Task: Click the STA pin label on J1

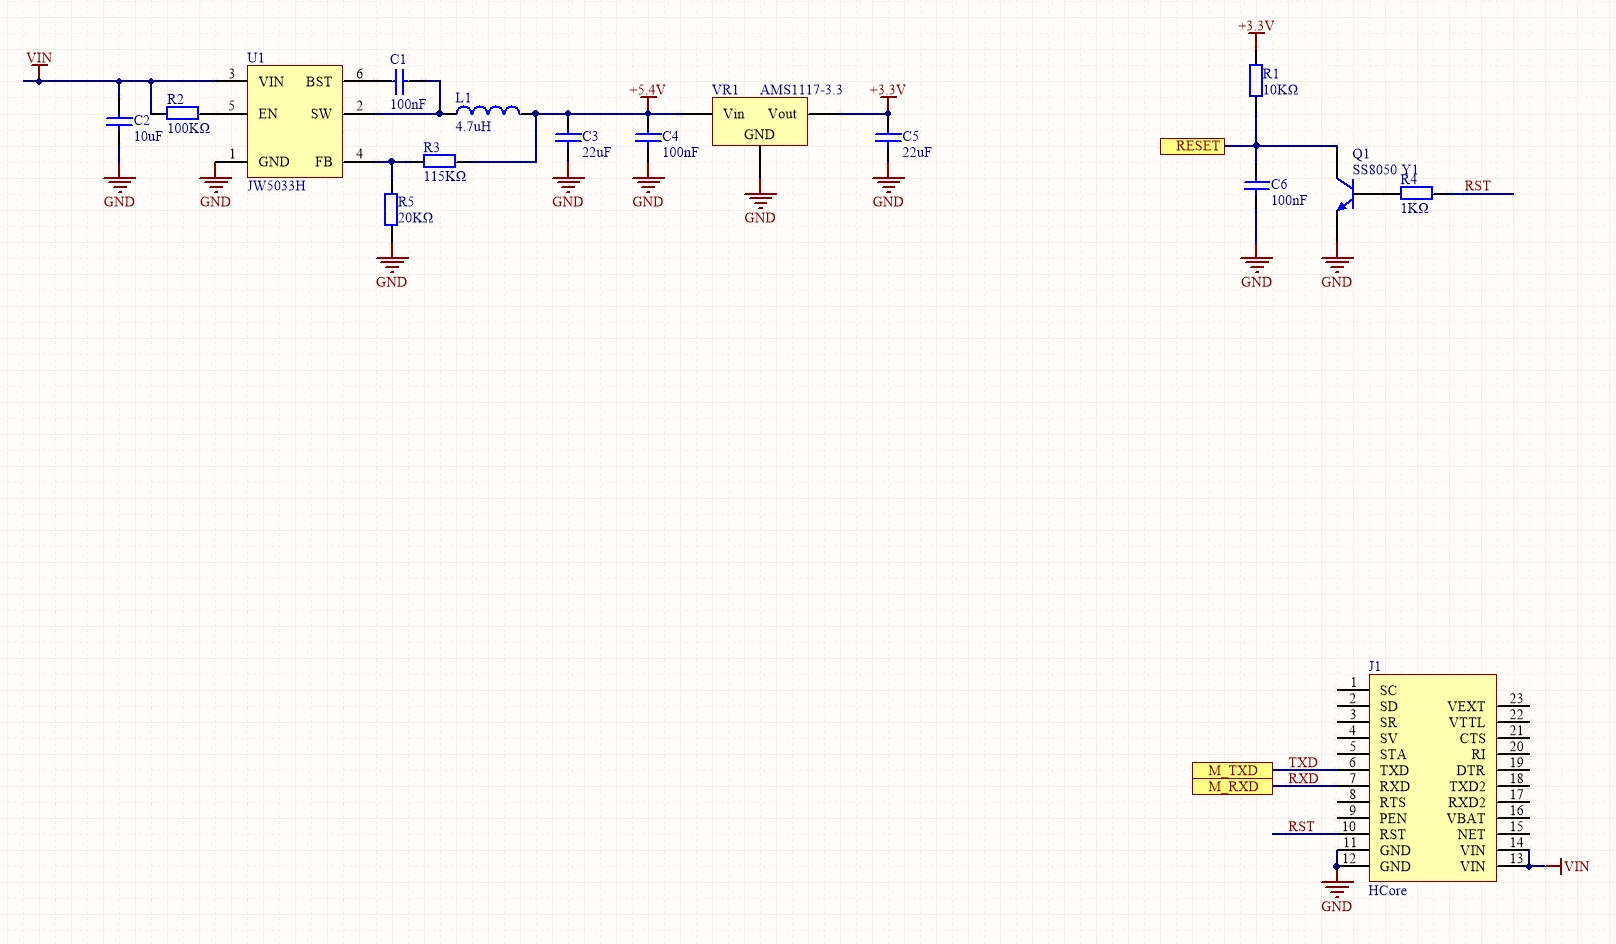Action: pos(1393,754)
